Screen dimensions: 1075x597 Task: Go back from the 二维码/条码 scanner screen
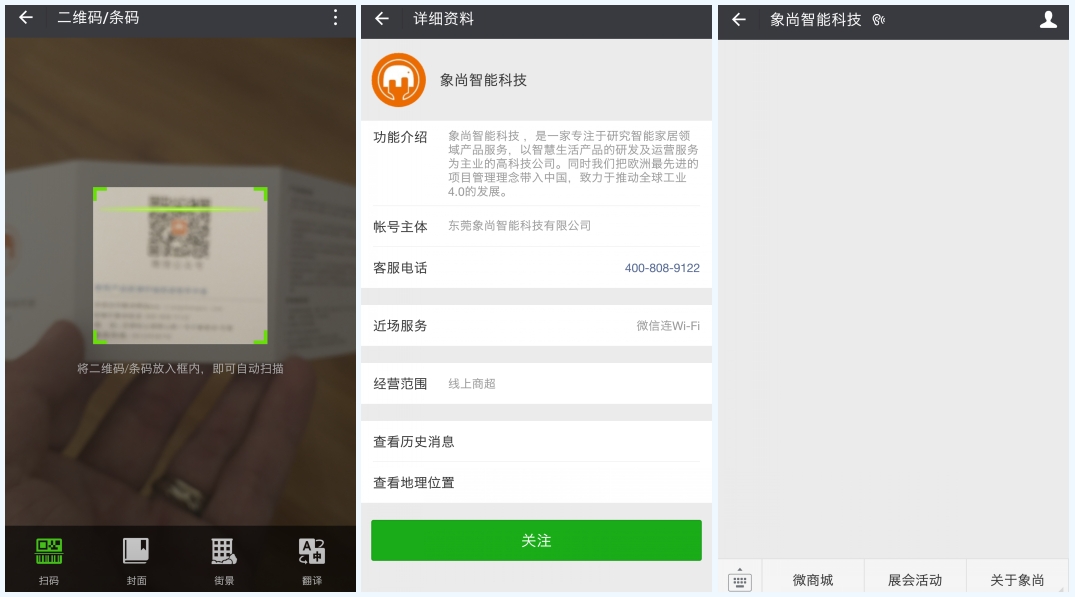pos(26,18)
